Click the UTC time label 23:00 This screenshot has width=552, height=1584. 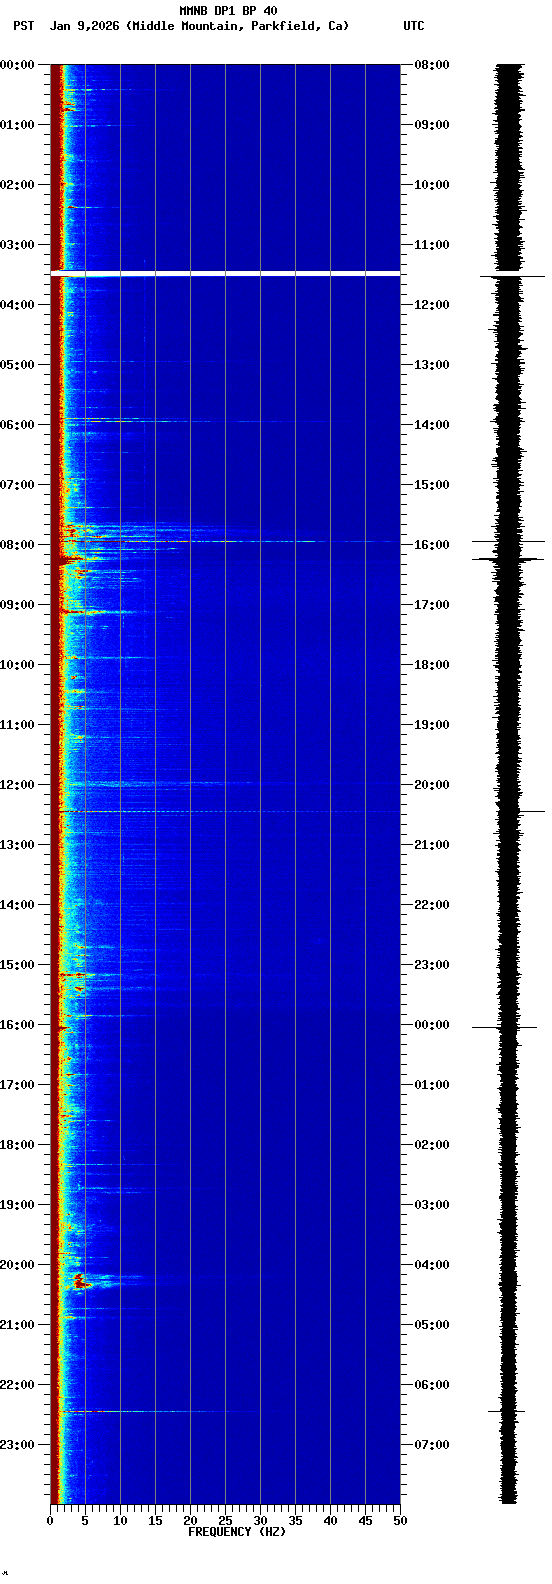[x=432, y=965]
